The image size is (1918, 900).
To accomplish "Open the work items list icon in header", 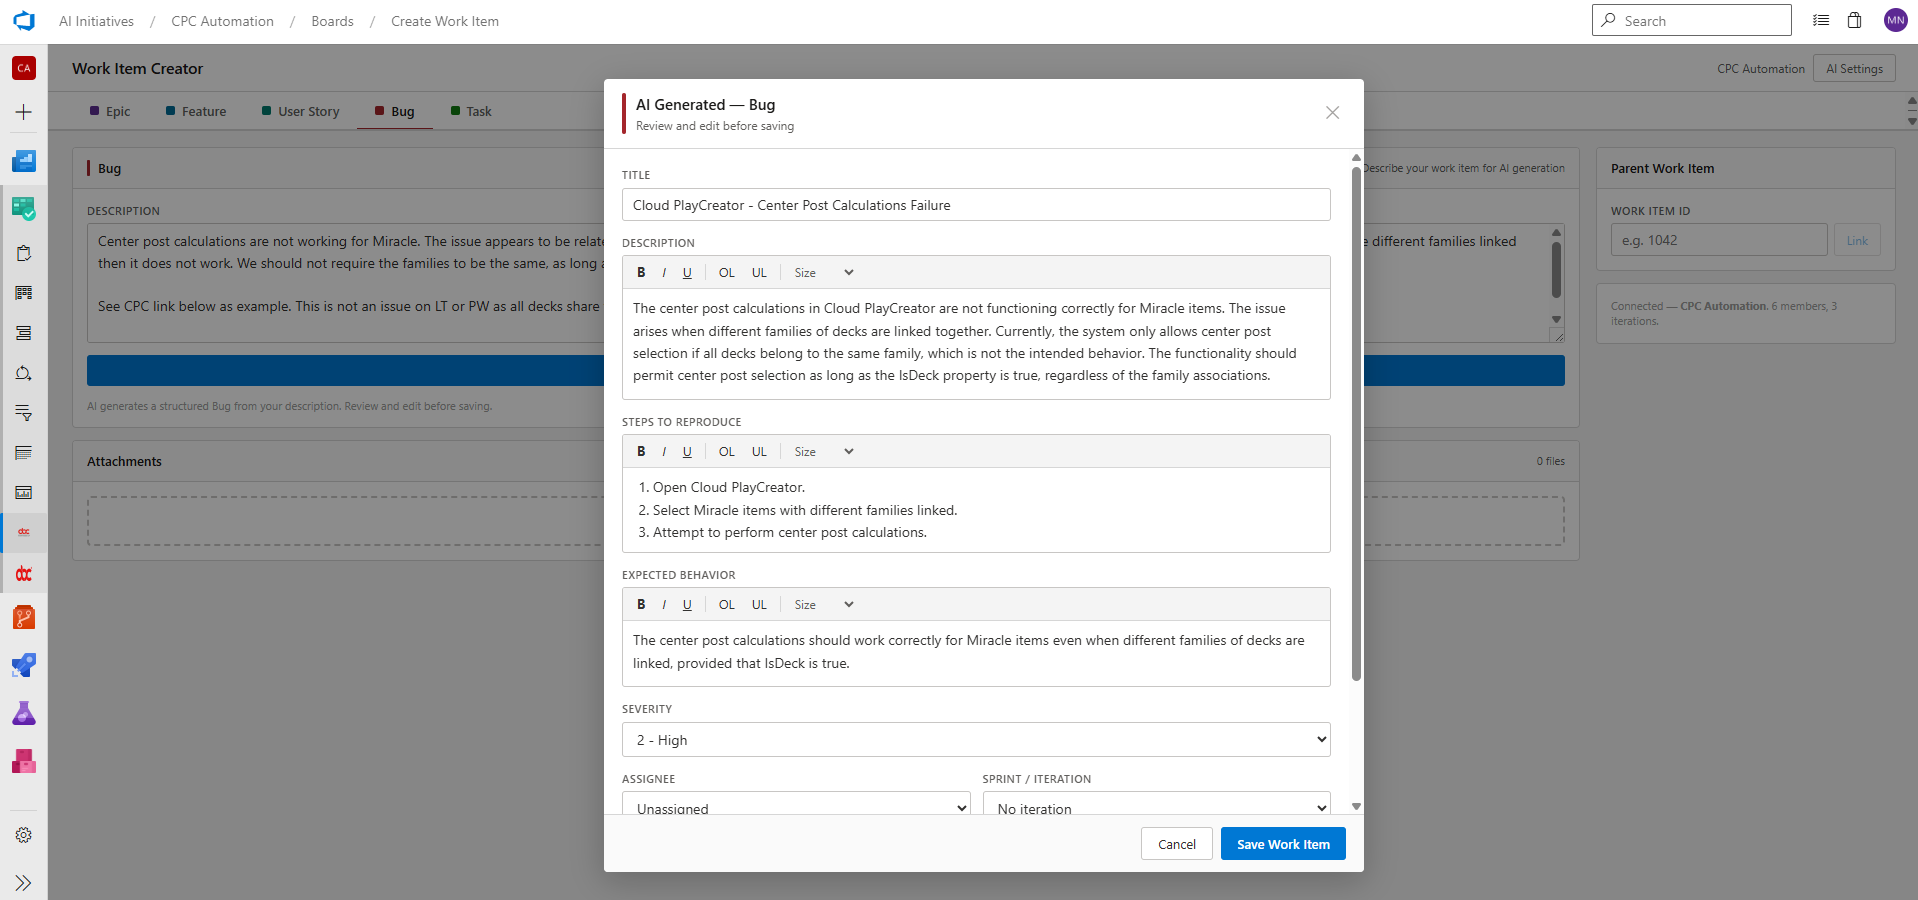I will point(1821,20).
